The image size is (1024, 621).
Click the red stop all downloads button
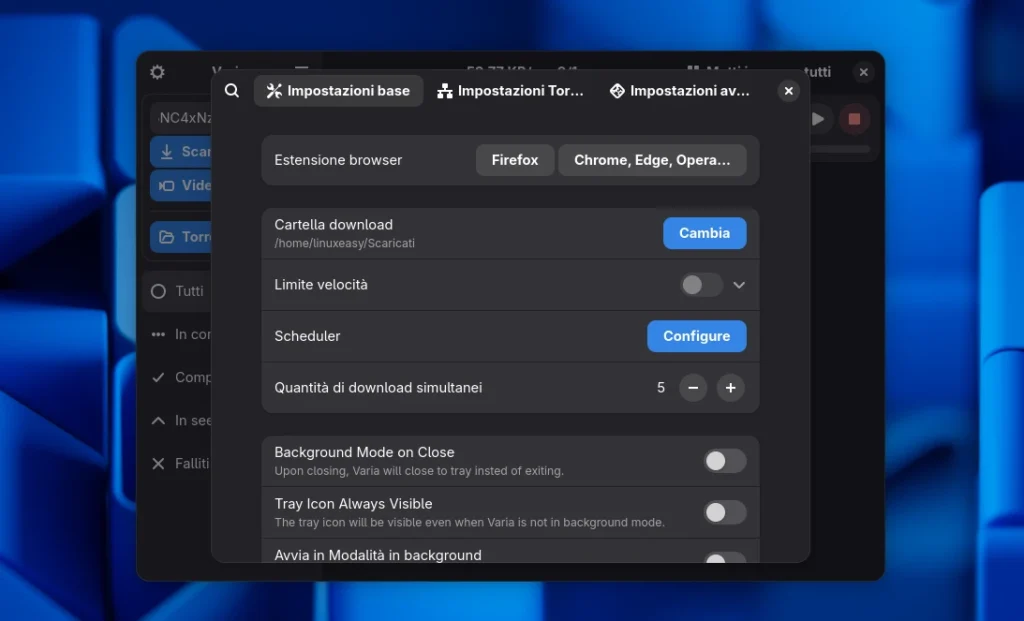click(854, 119)
